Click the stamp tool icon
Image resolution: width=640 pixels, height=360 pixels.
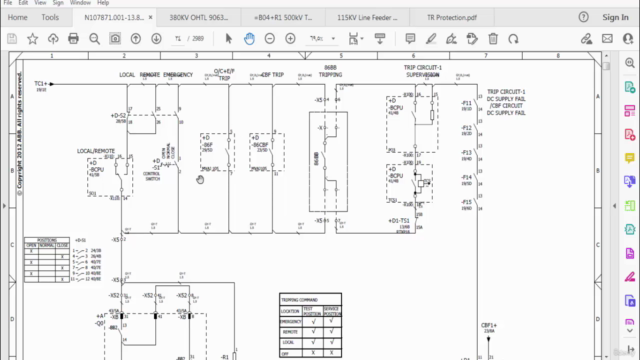pyautogui.click(x=472, y=39)
